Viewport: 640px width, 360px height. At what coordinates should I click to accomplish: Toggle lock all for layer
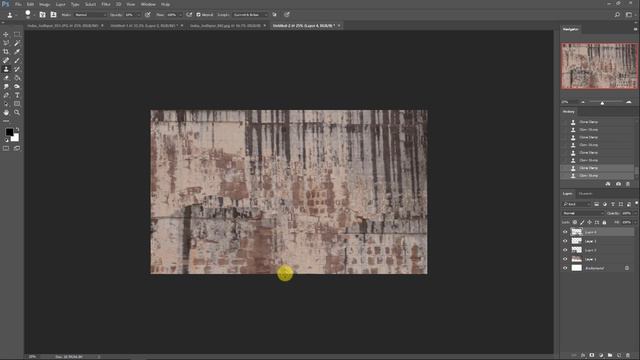604,222
